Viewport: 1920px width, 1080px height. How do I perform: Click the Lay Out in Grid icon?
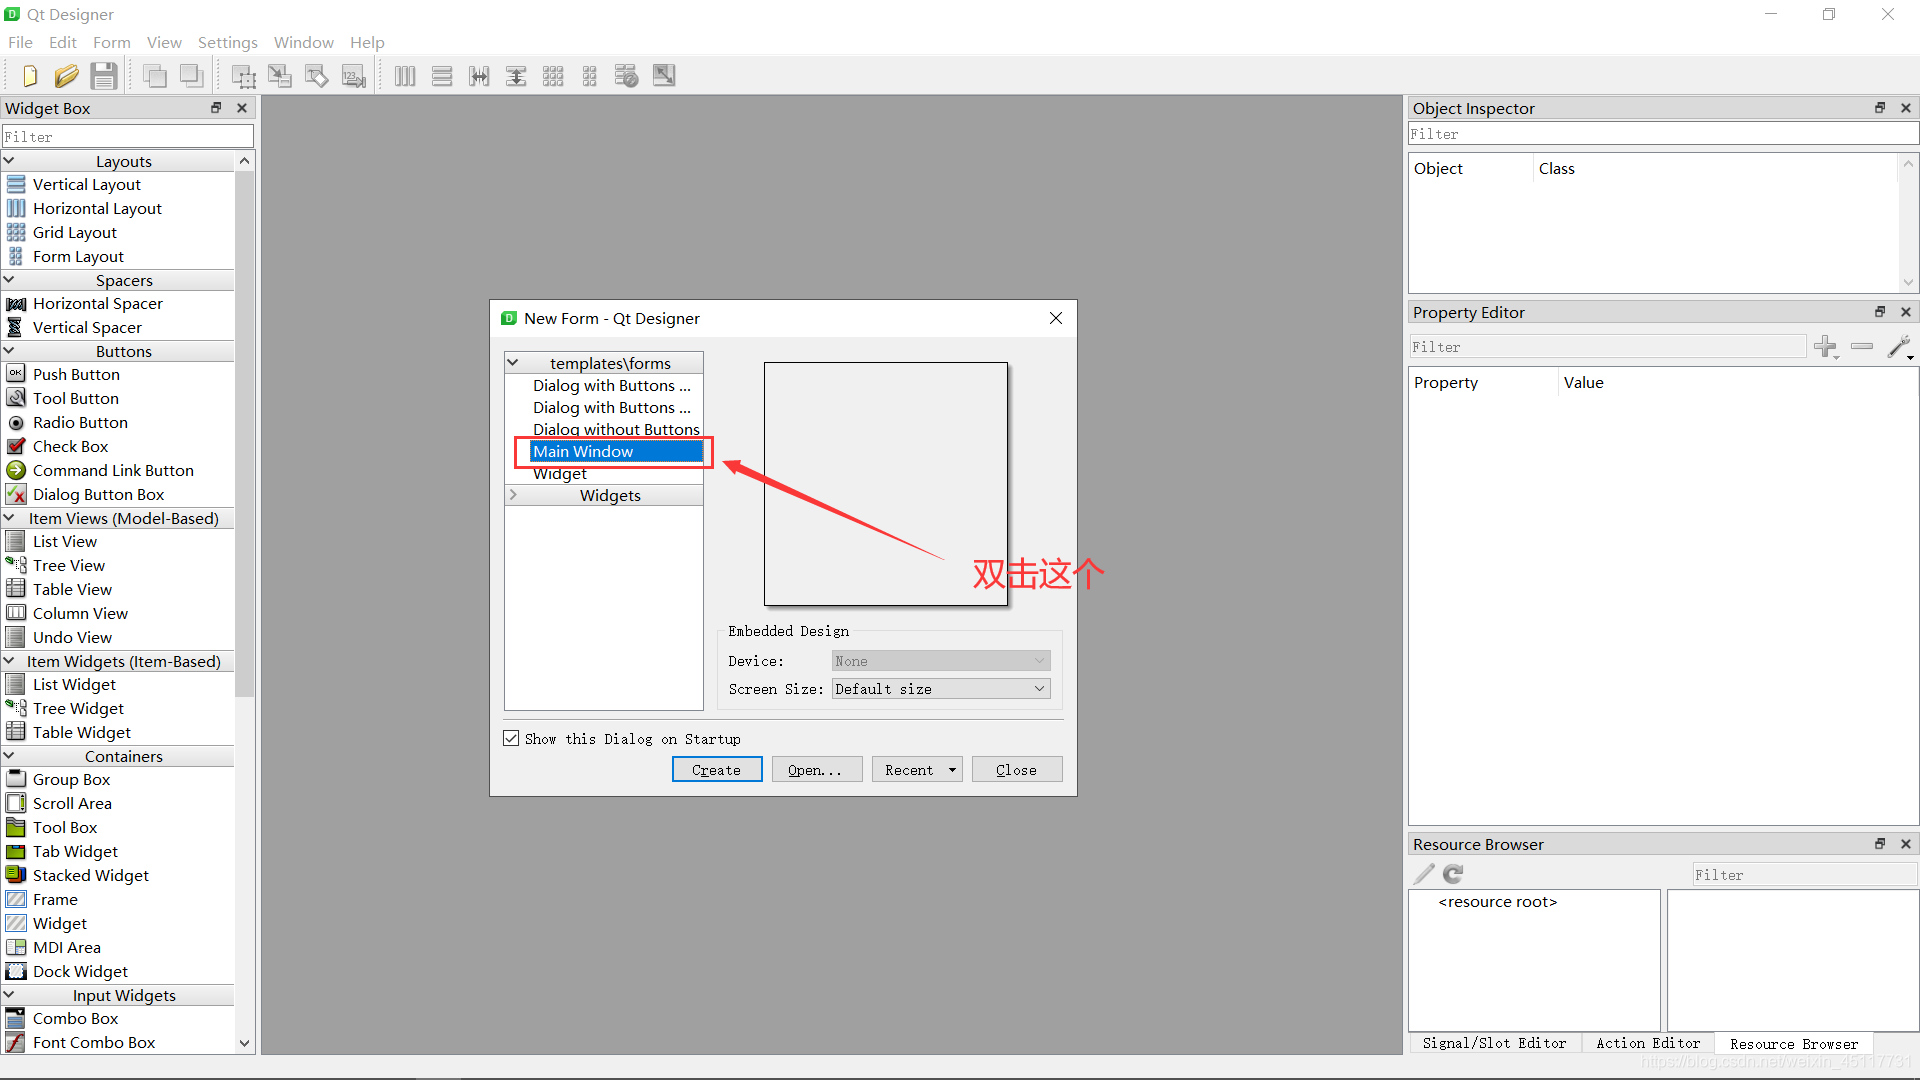click(x=553, y=76)
